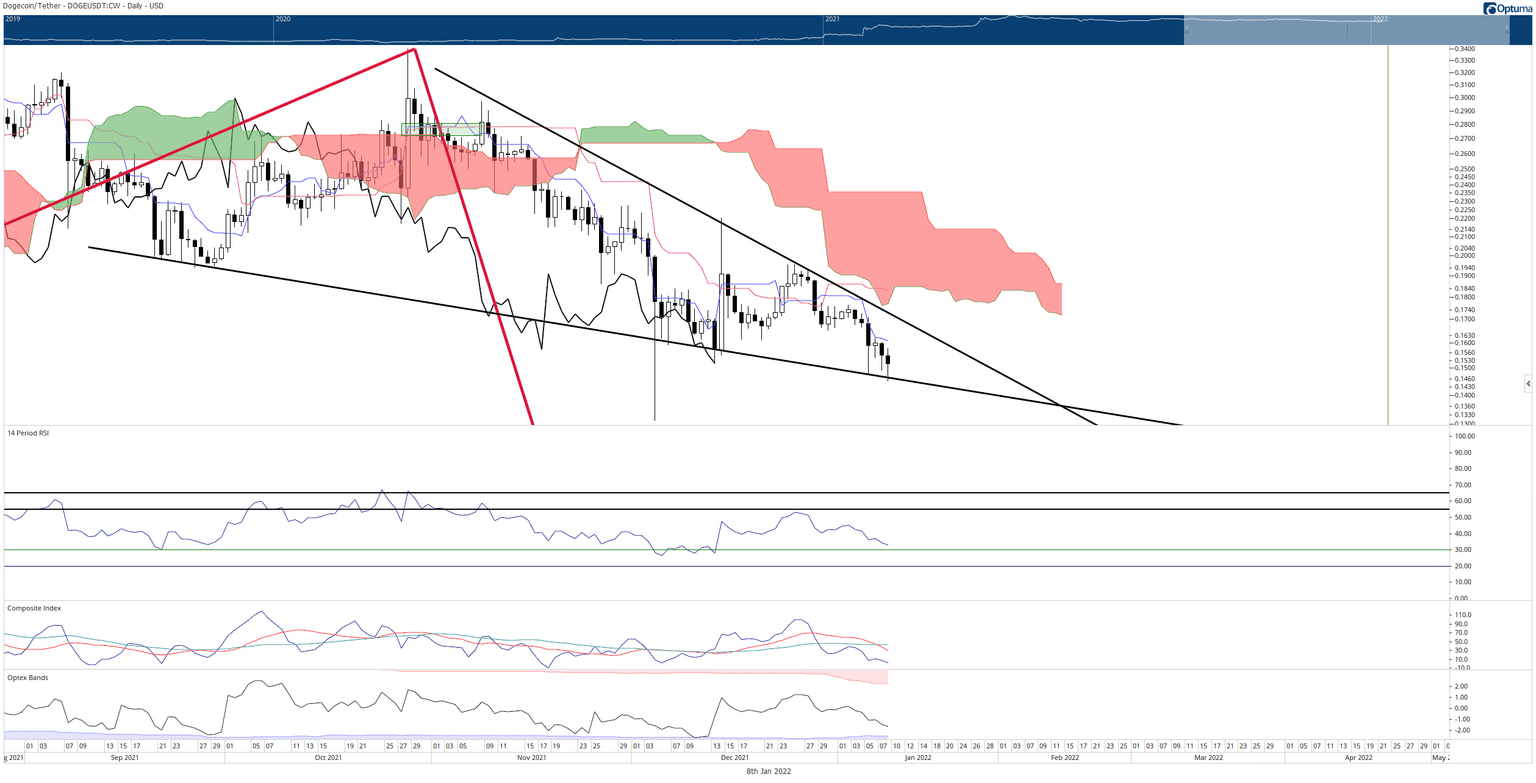
Task: Click the Nov 2021 month label on time axis
Action: [x=531, y=758]
